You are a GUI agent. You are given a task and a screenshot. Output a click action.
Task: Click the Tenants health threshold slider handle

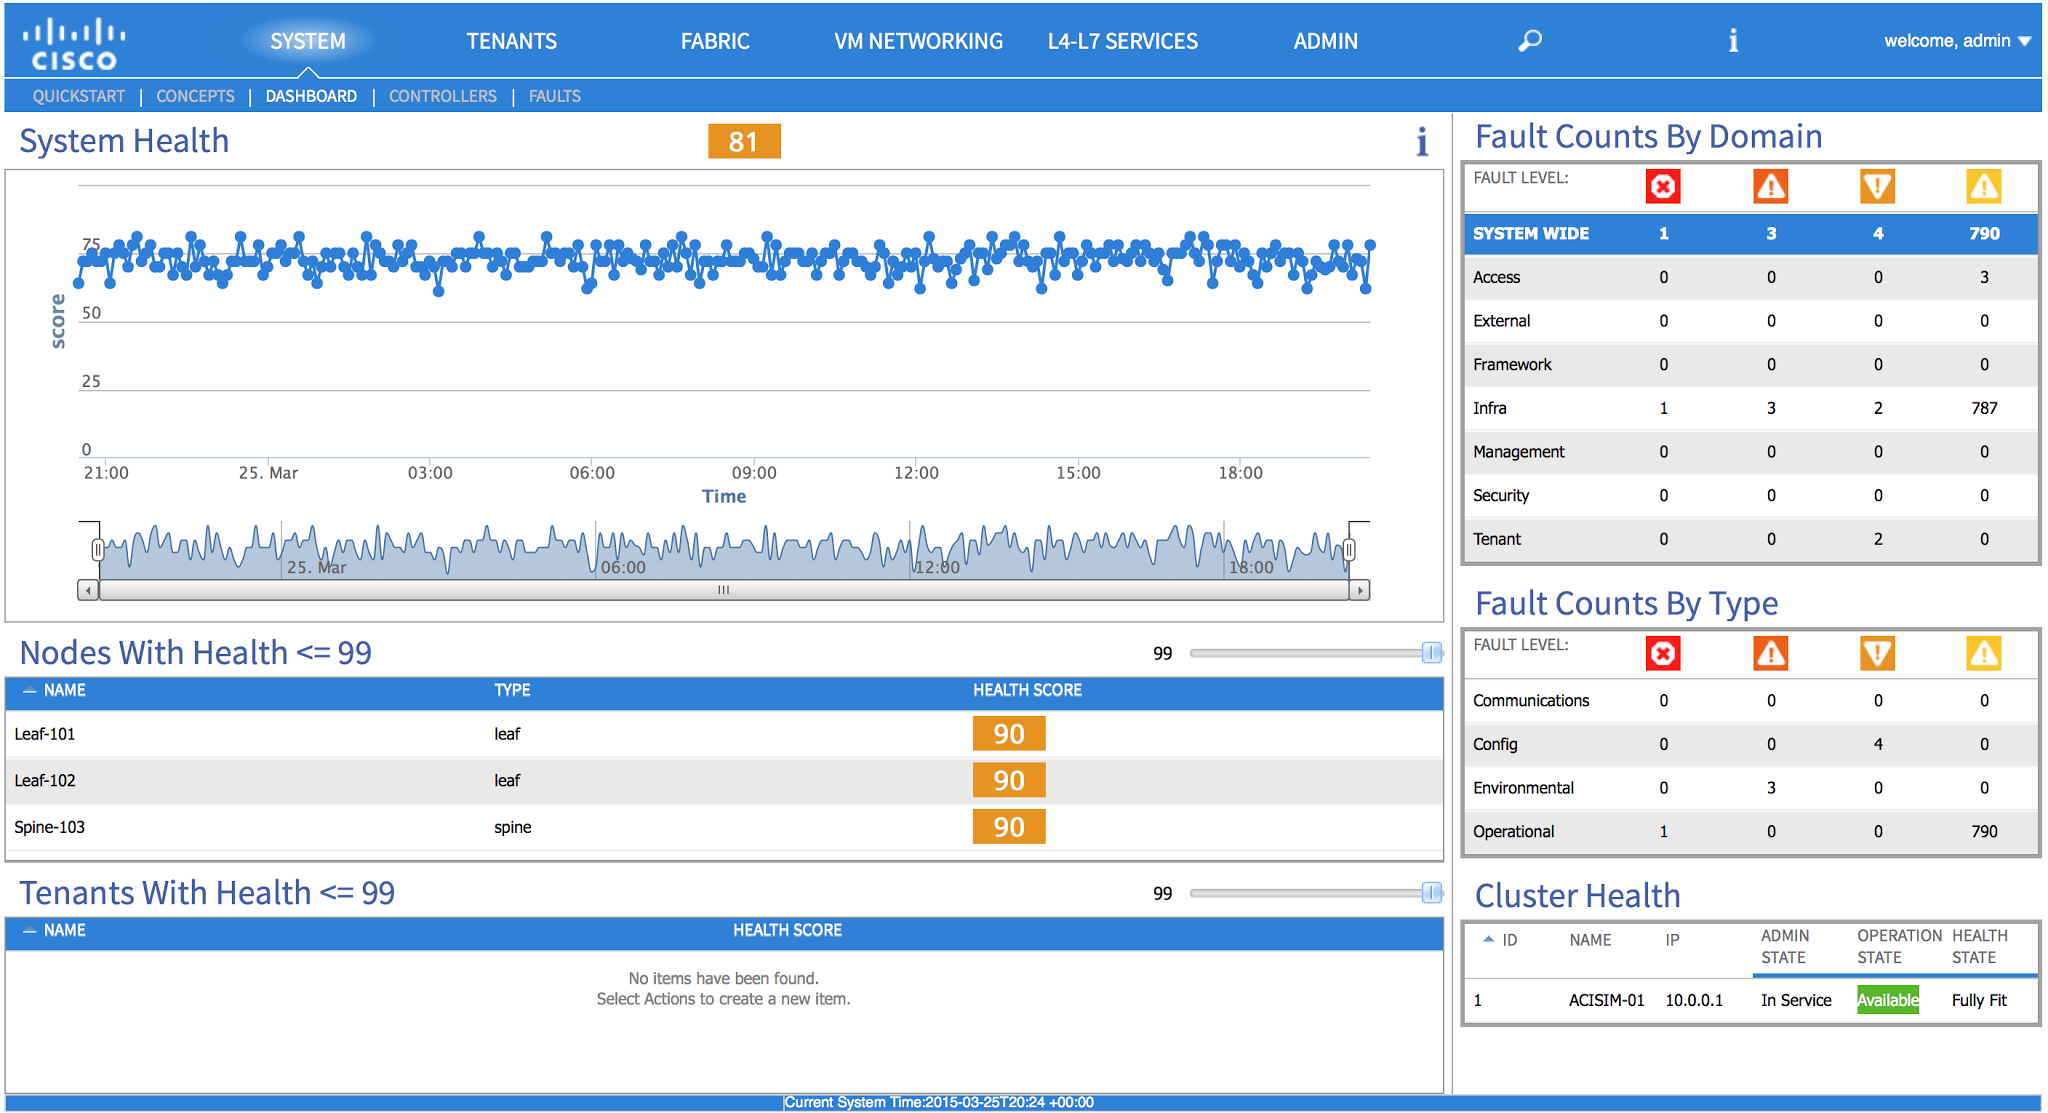coord(1432,893)
